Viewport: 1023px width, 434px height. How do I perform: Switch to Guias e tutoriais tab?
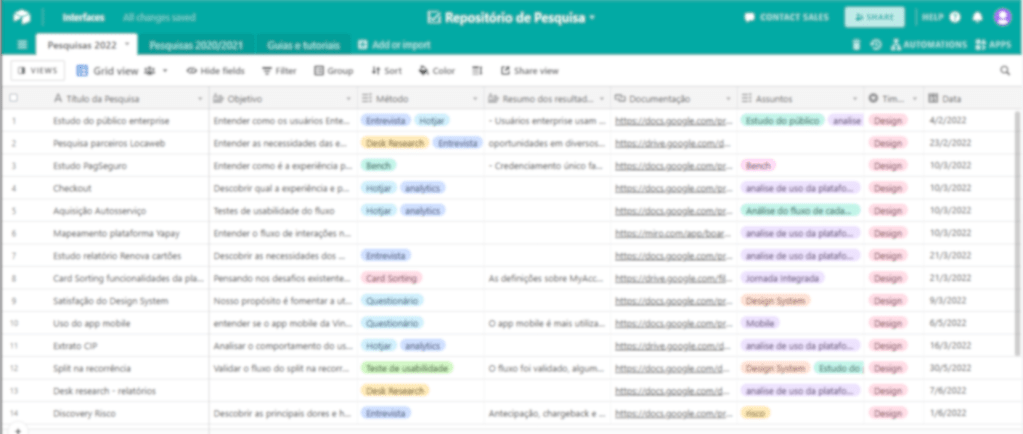point(303,45)
